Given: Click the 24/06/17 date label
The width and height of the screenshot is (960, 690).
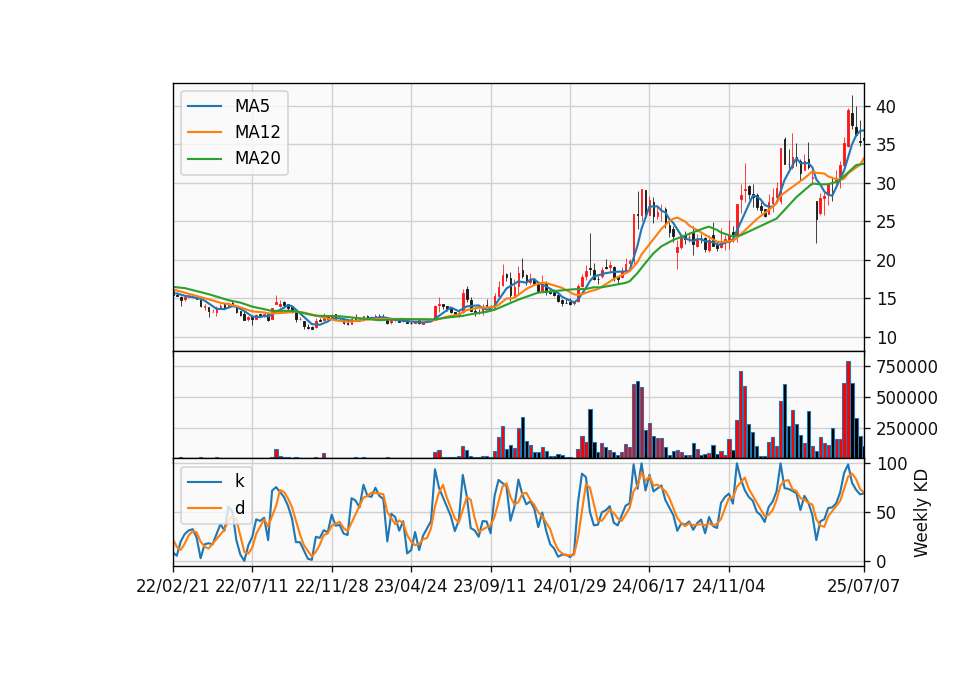Looking at the screenshot, I should 649,586.
